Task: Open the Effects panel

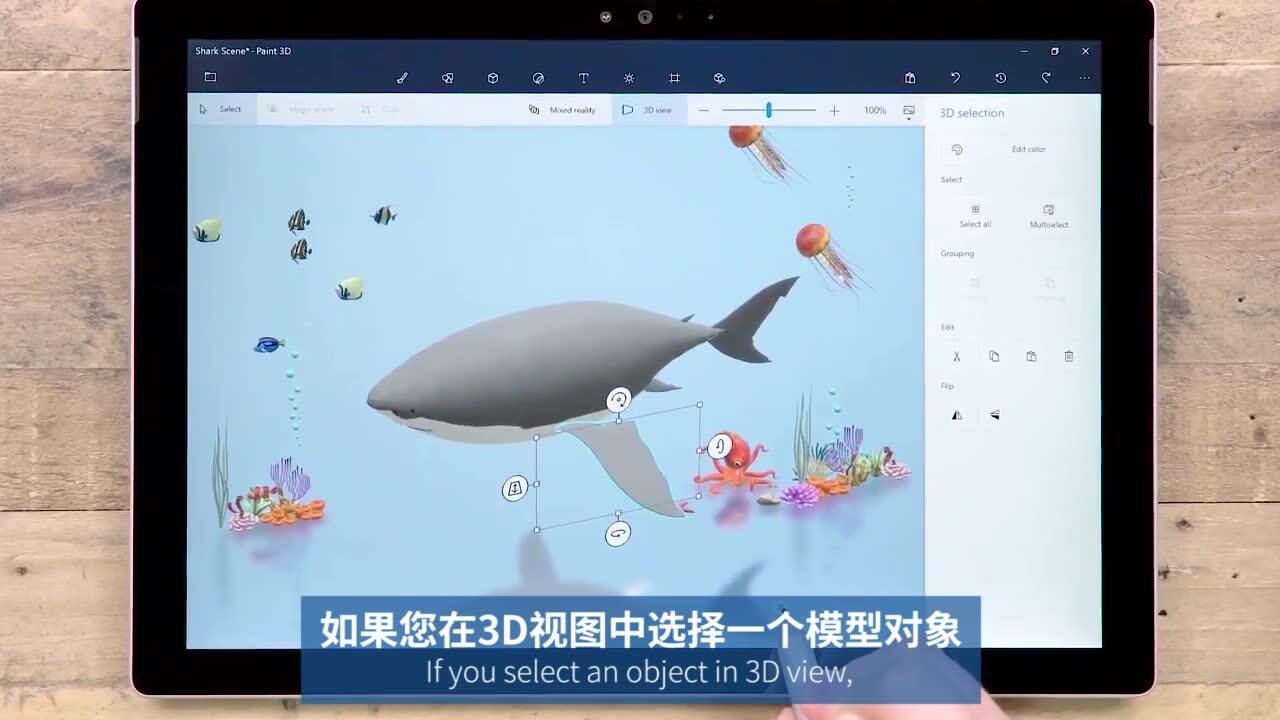Action: pos(628,77)
